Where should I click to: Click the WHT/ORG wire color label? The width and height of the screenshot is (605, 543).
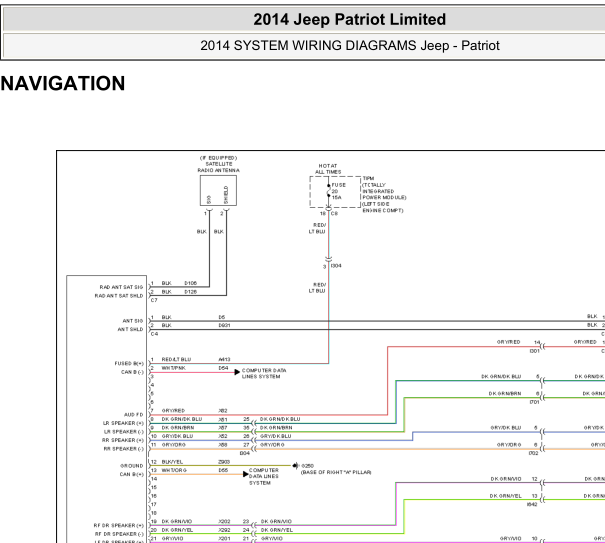(x=174, y=470)
